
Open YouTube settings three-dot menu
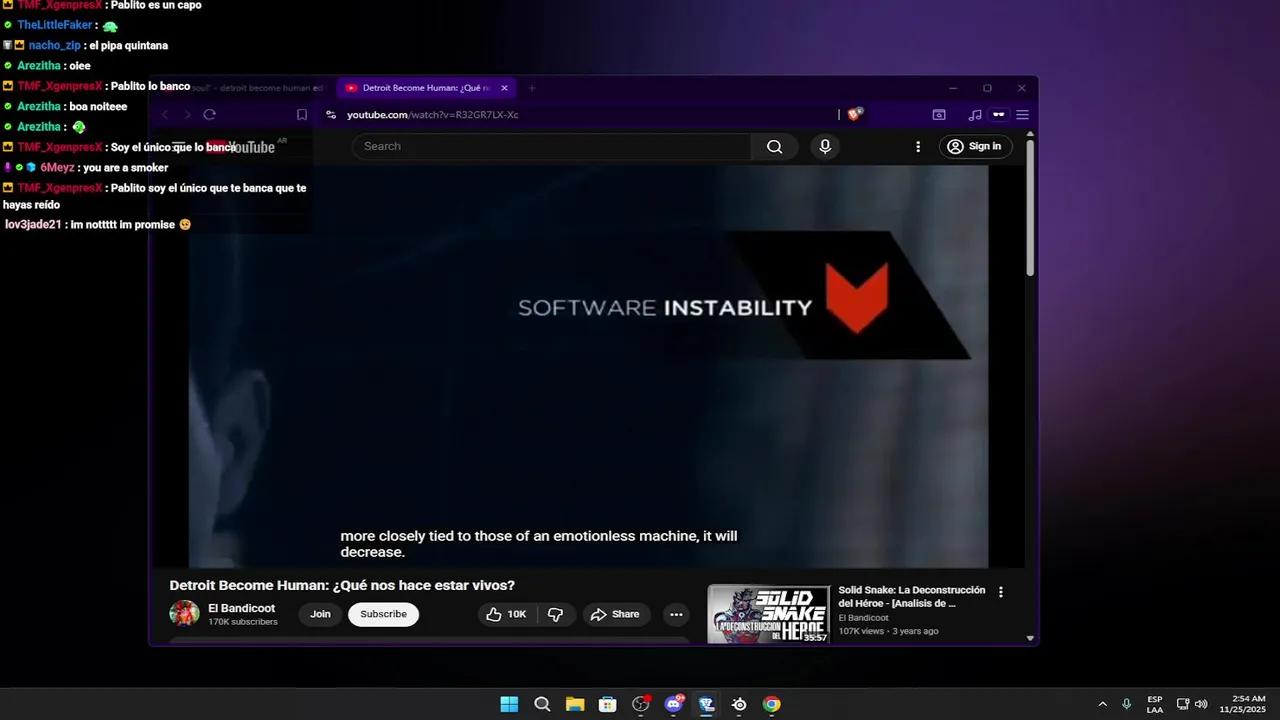point(918,147)
